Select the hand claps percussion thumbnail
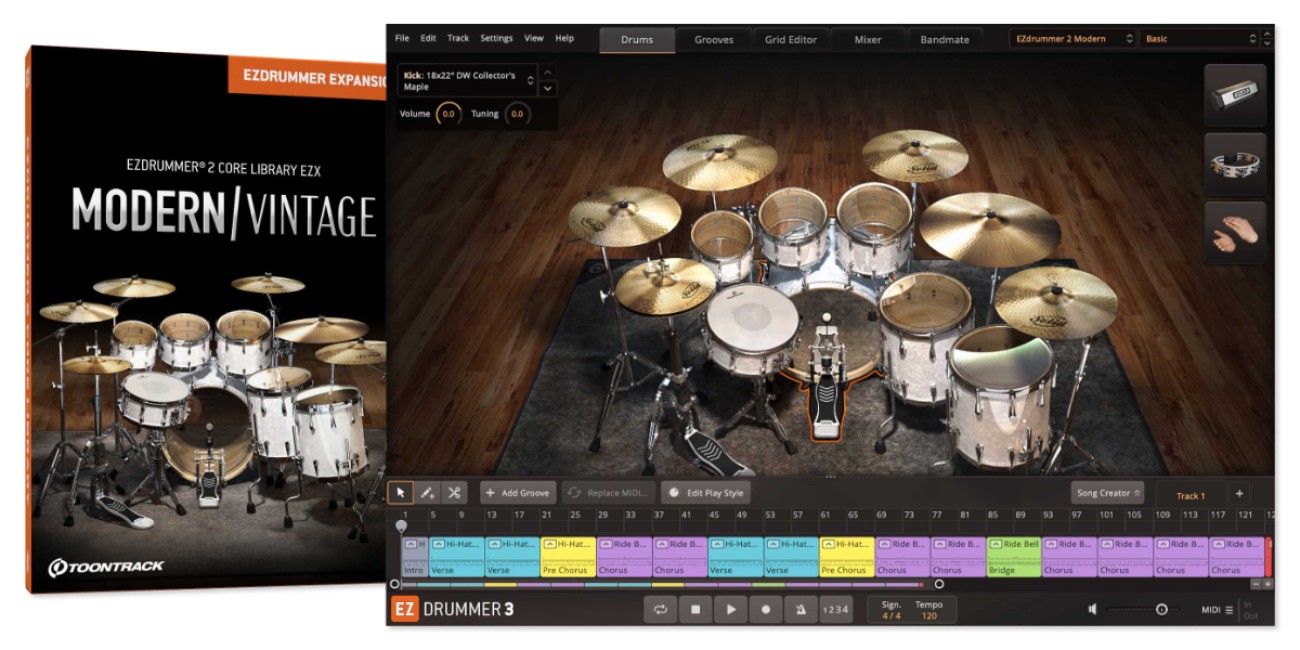This screenshot has height=650, width=1300. (1235, 233)
